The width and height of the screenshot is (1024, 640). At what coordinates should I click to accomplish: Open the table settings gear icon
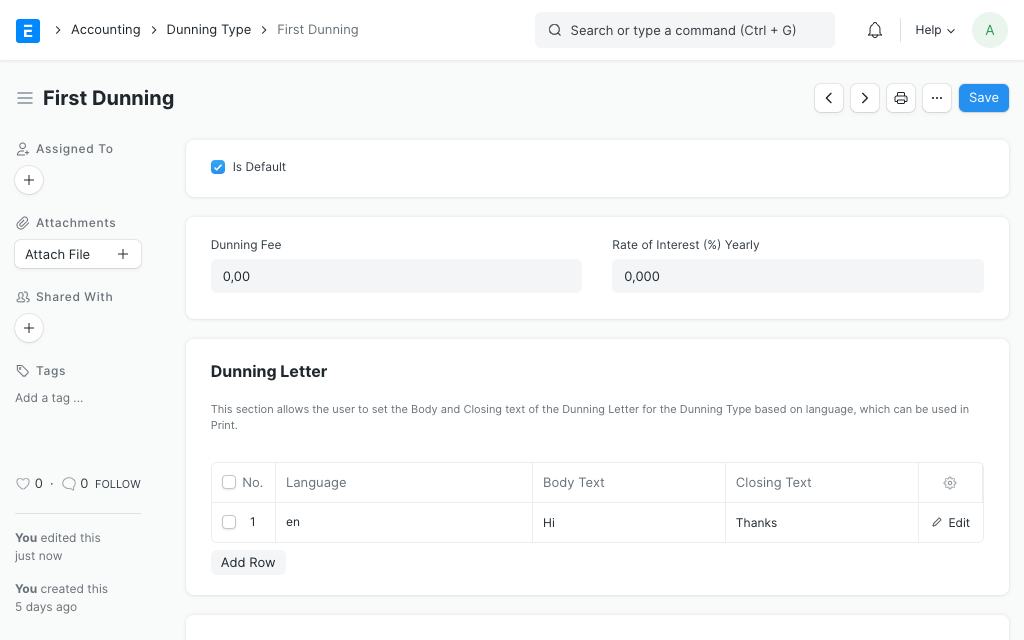tap(949, 482)
